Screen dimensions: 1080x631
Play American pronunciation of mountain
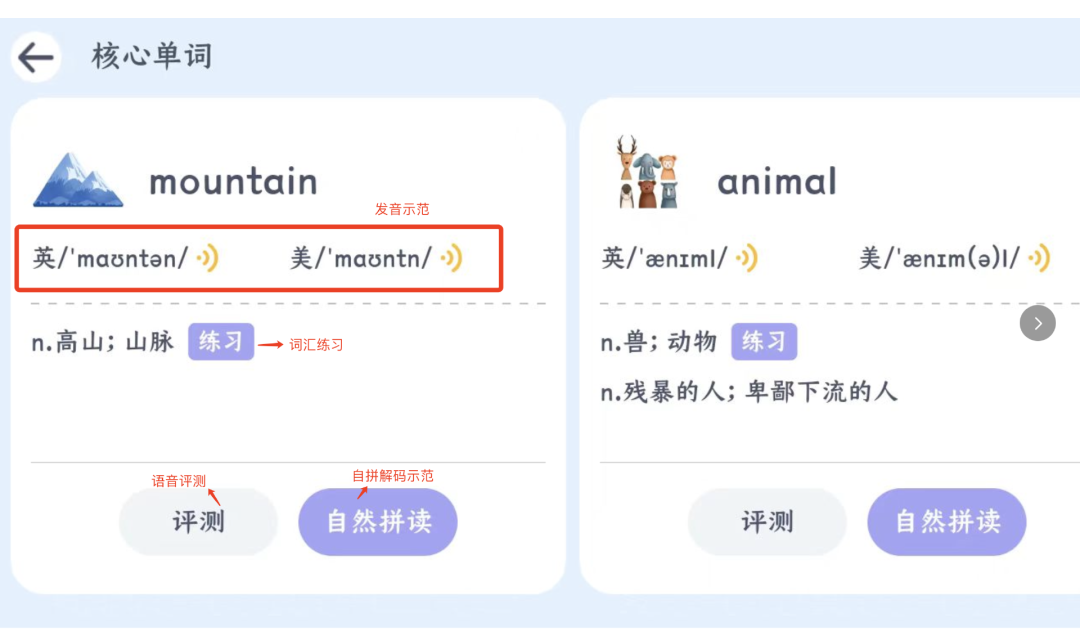[452, 259]
